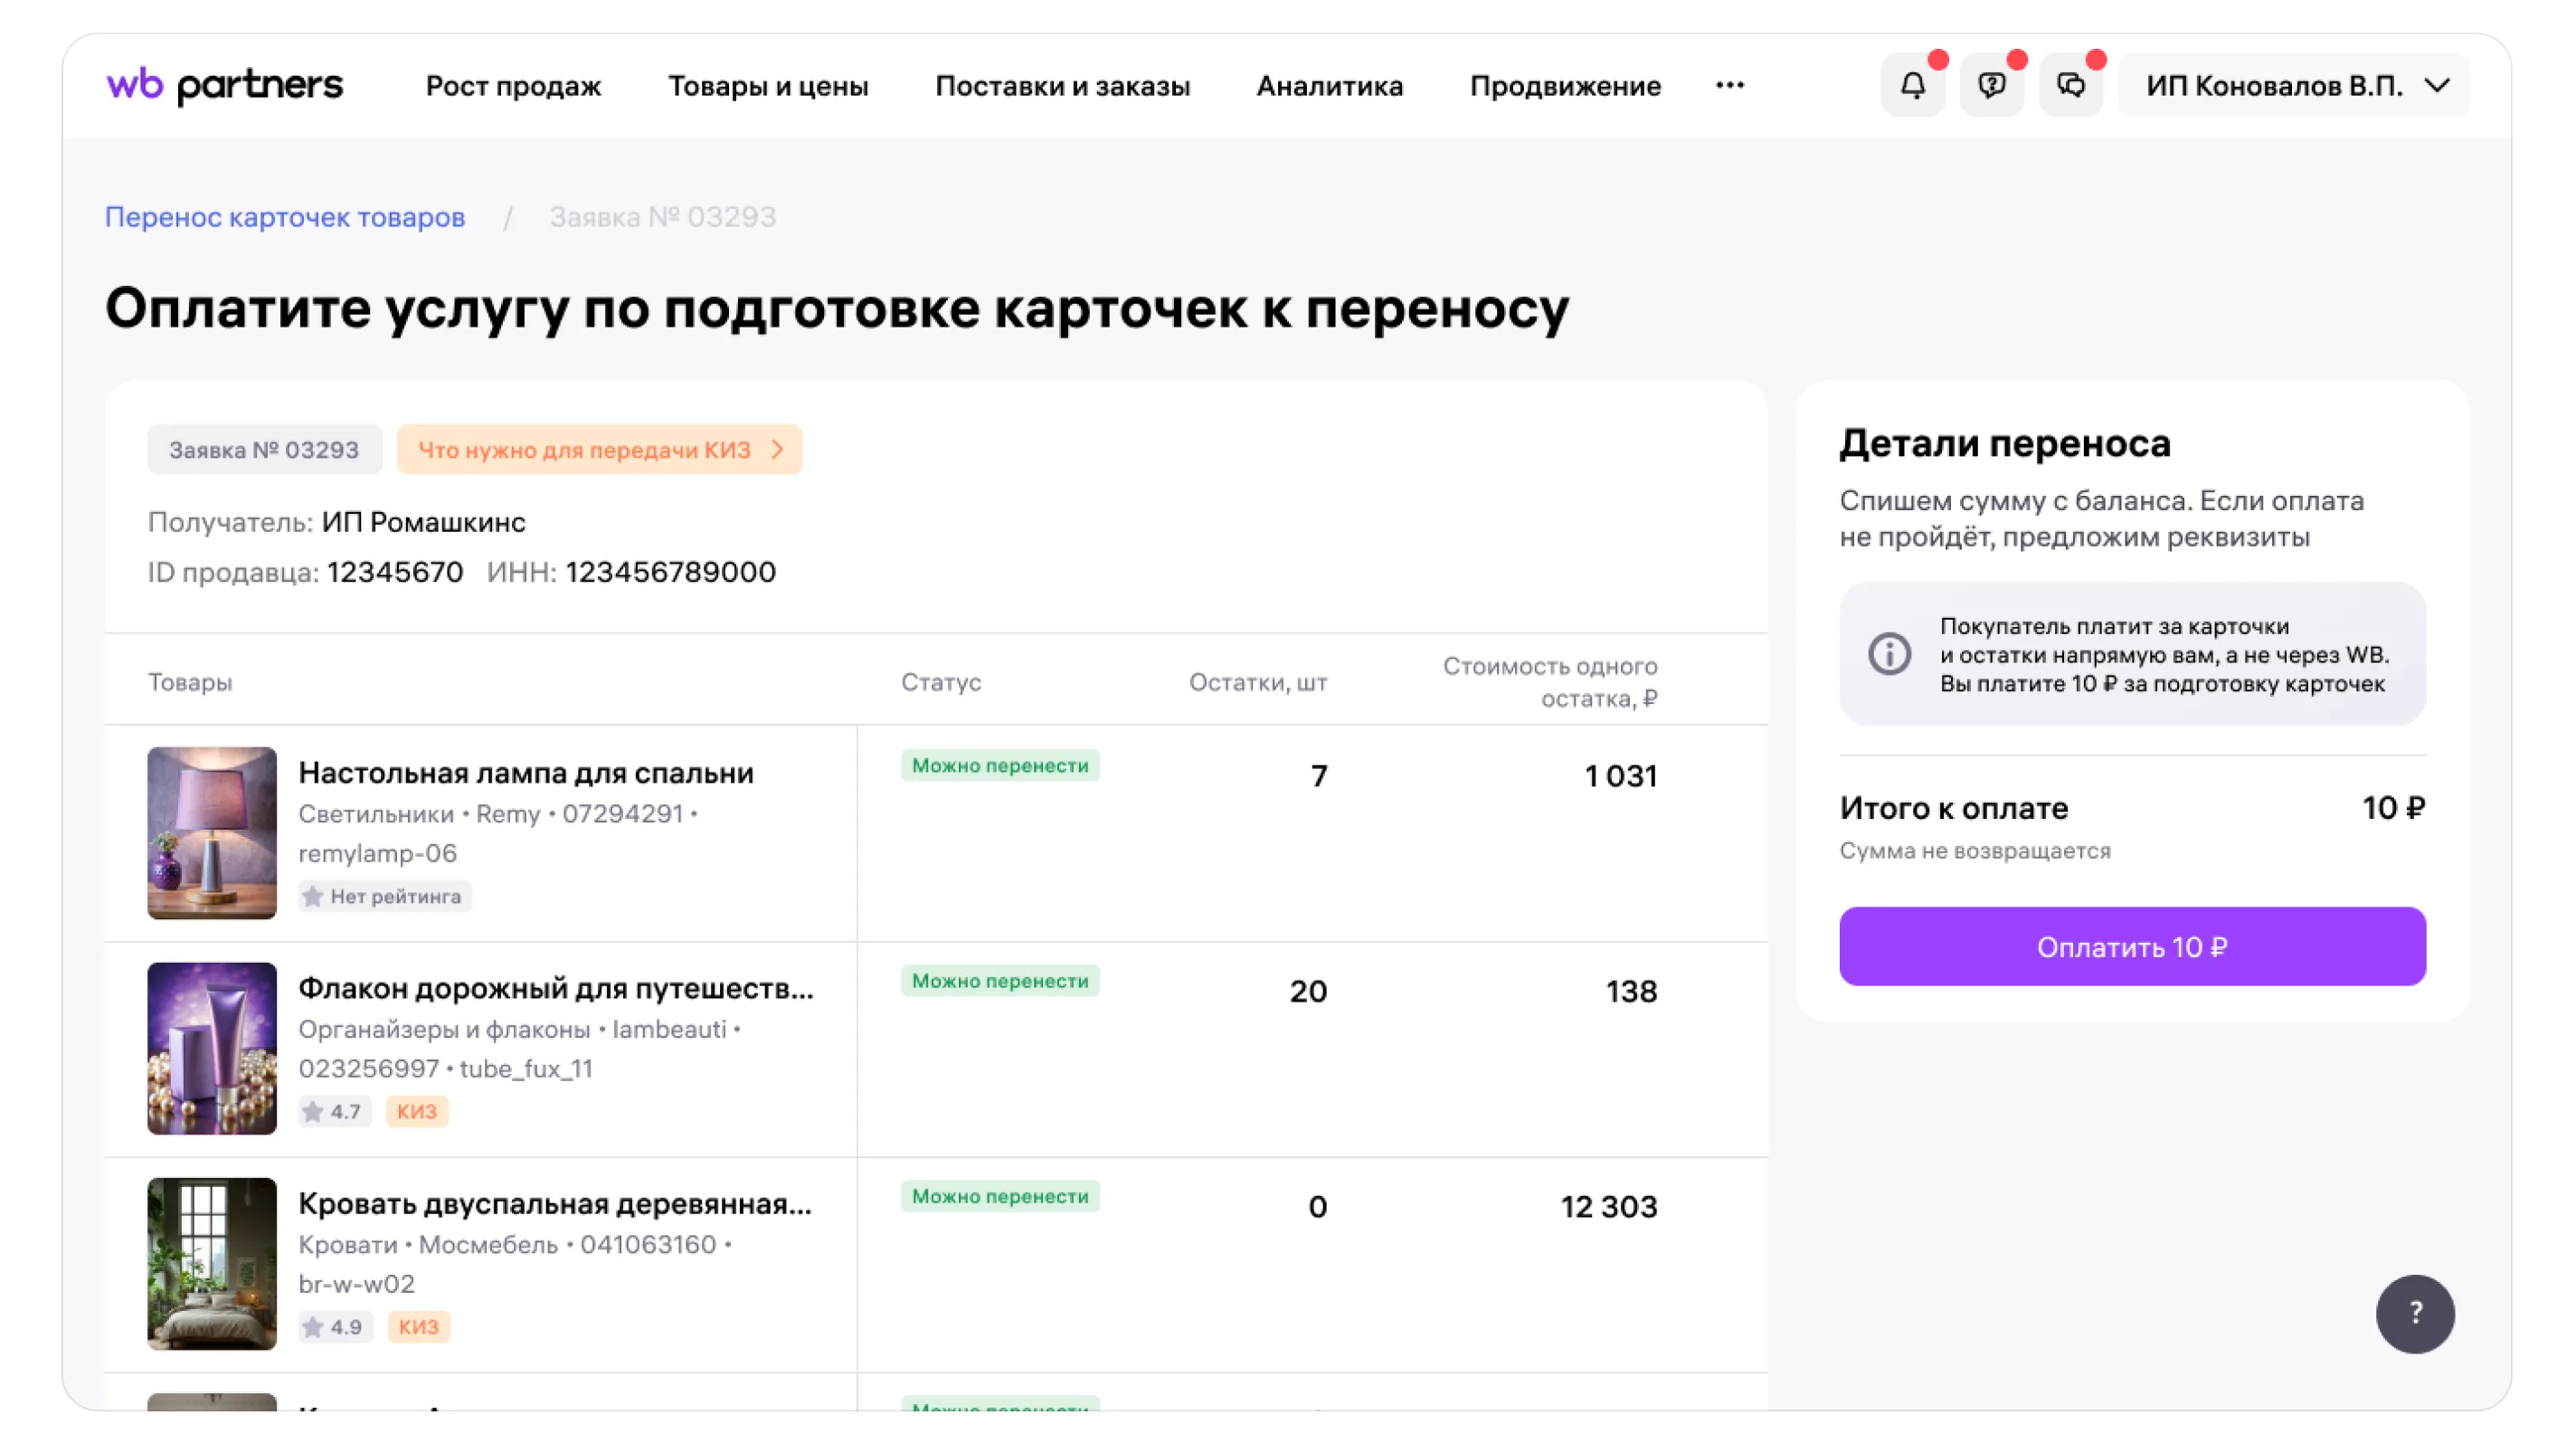Viewport: 2576px width, 1444px height.
Task: Open the chat messages icon
Action: click(2070, 86)
